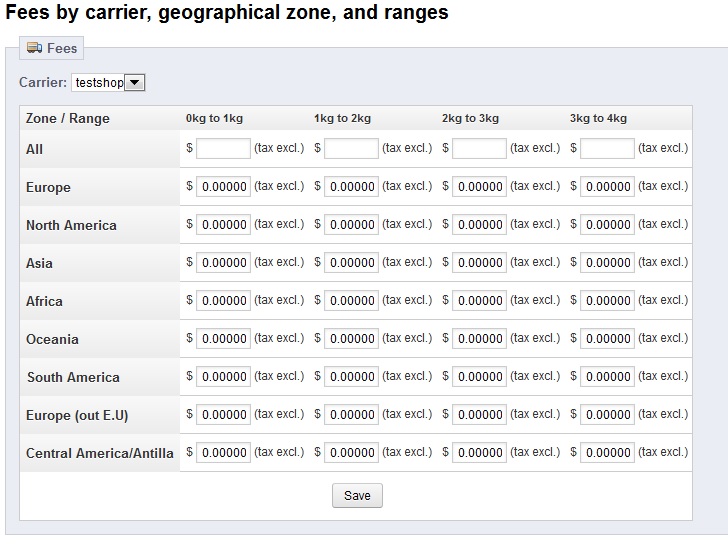This screenshot has height=544, width=728.
Task: Click Central America/Antilla 2kg to 3kg field
Action: point(479,453)
